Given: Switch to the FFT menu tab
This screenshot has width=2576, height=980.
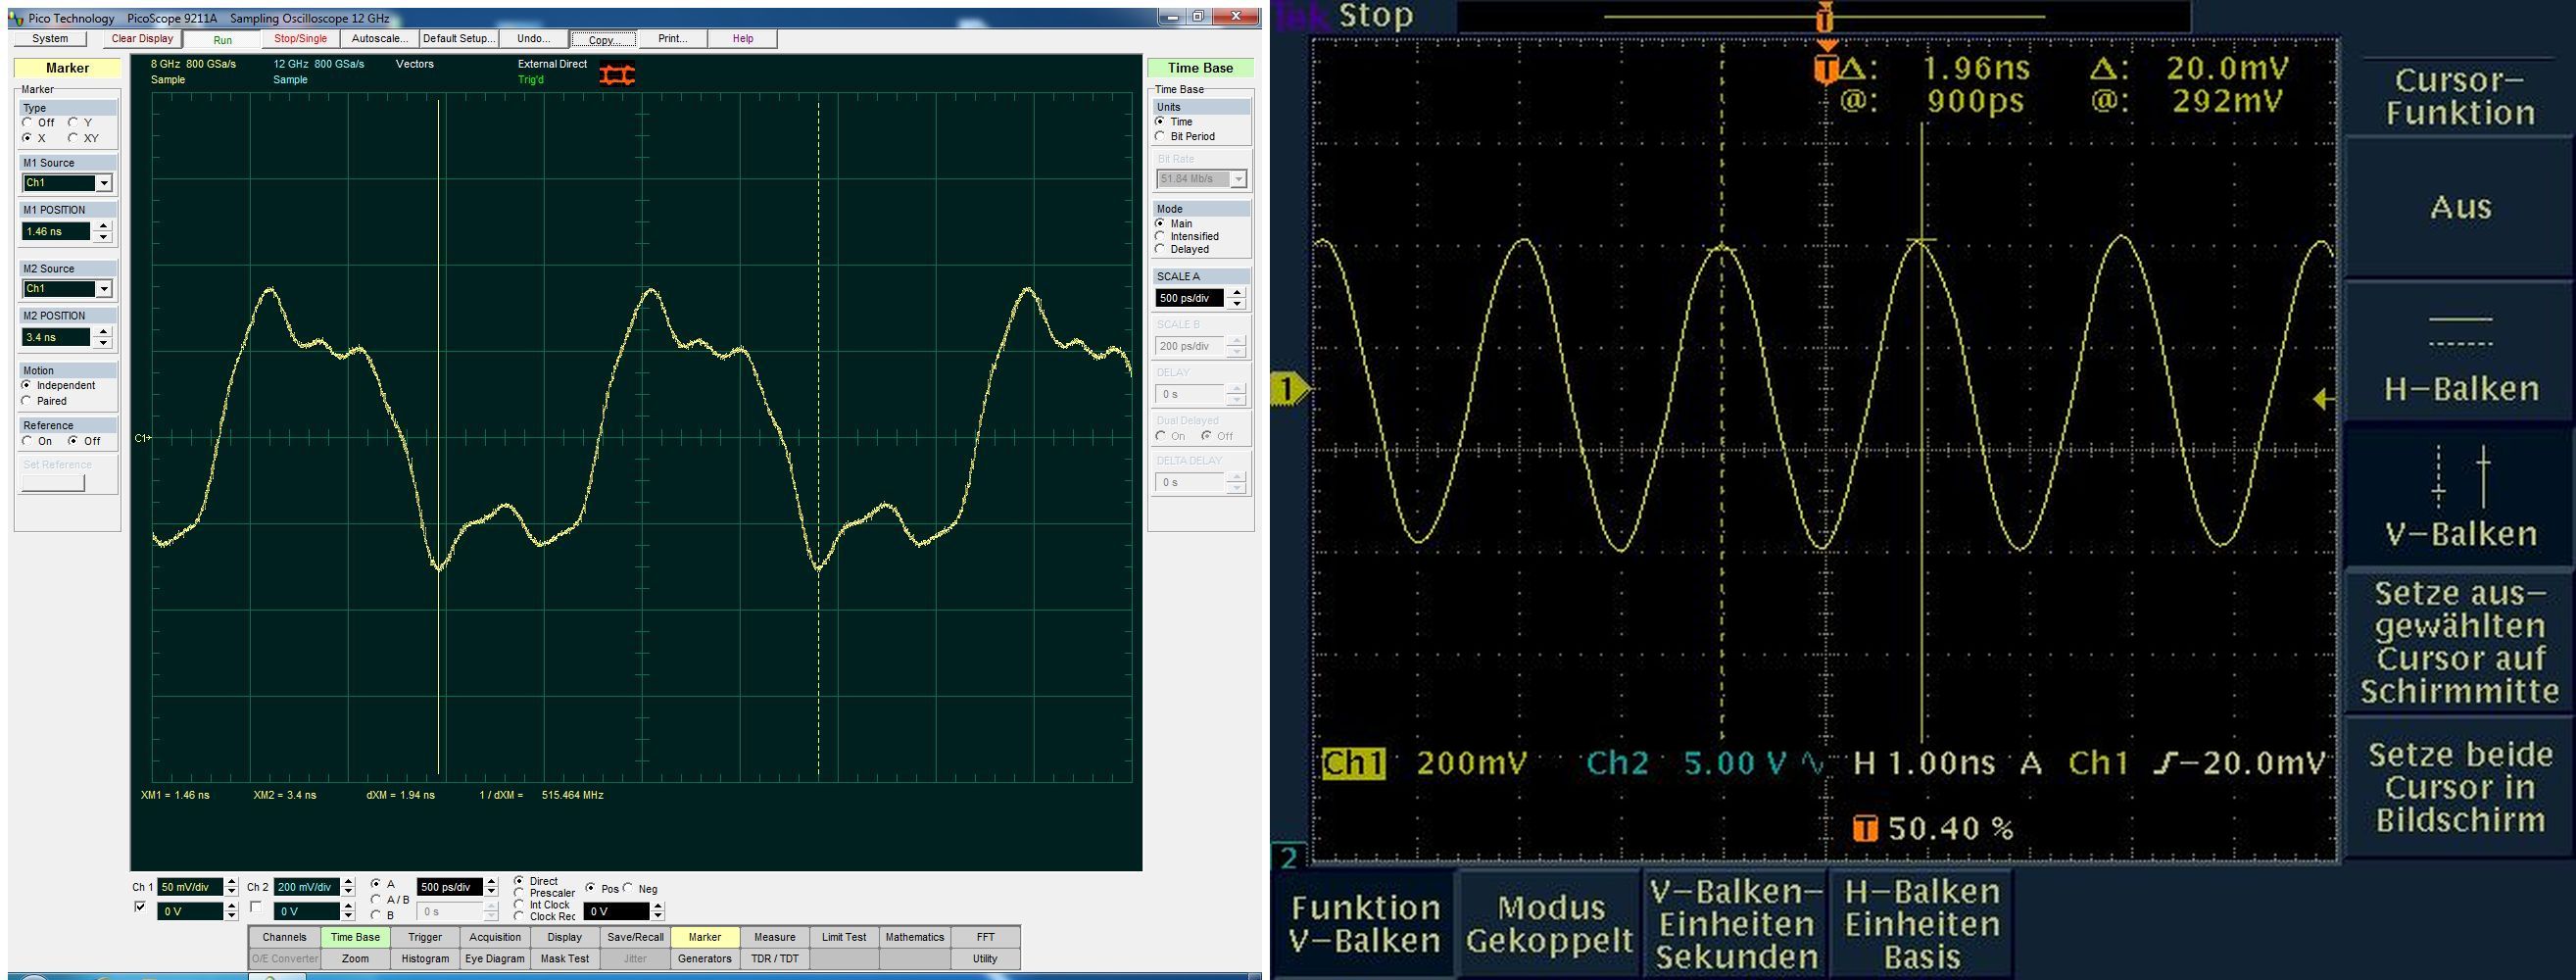Looking at the screenshot, I should pyautogui.click(x=985, y=937).
